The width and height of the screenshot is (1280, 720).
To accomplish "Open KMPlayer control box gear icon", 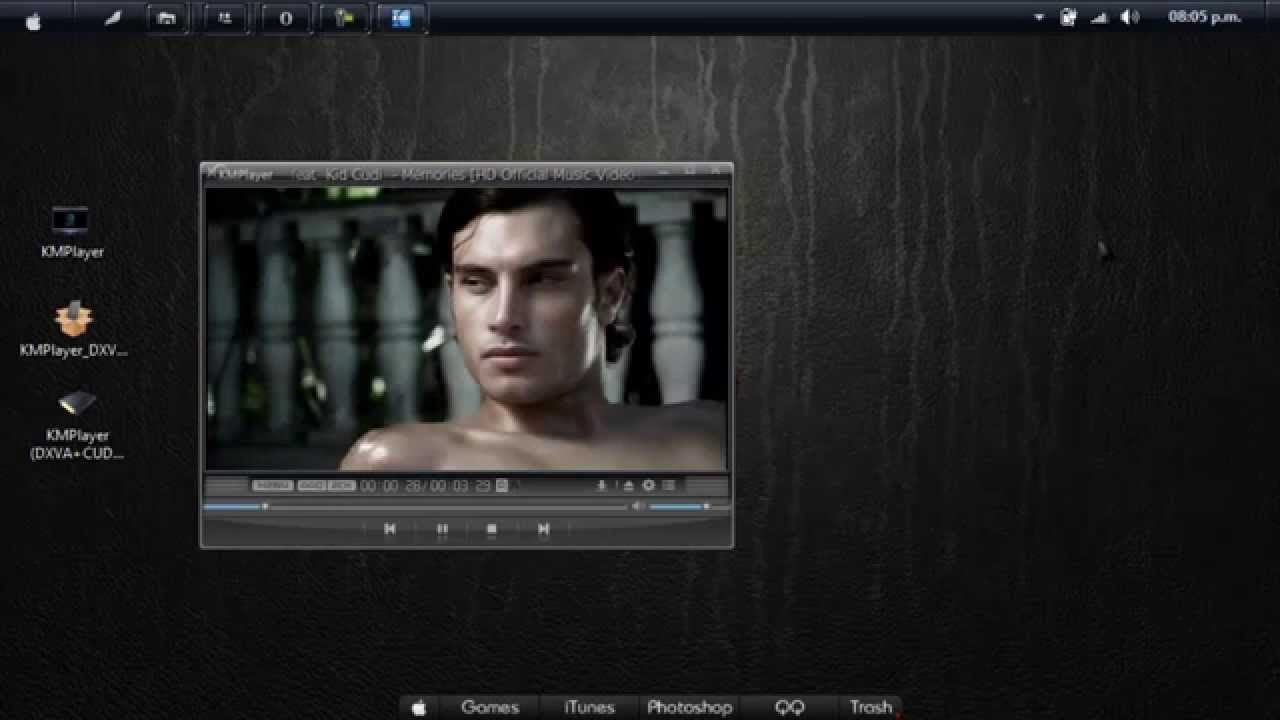I will click(x=648, y=485).
